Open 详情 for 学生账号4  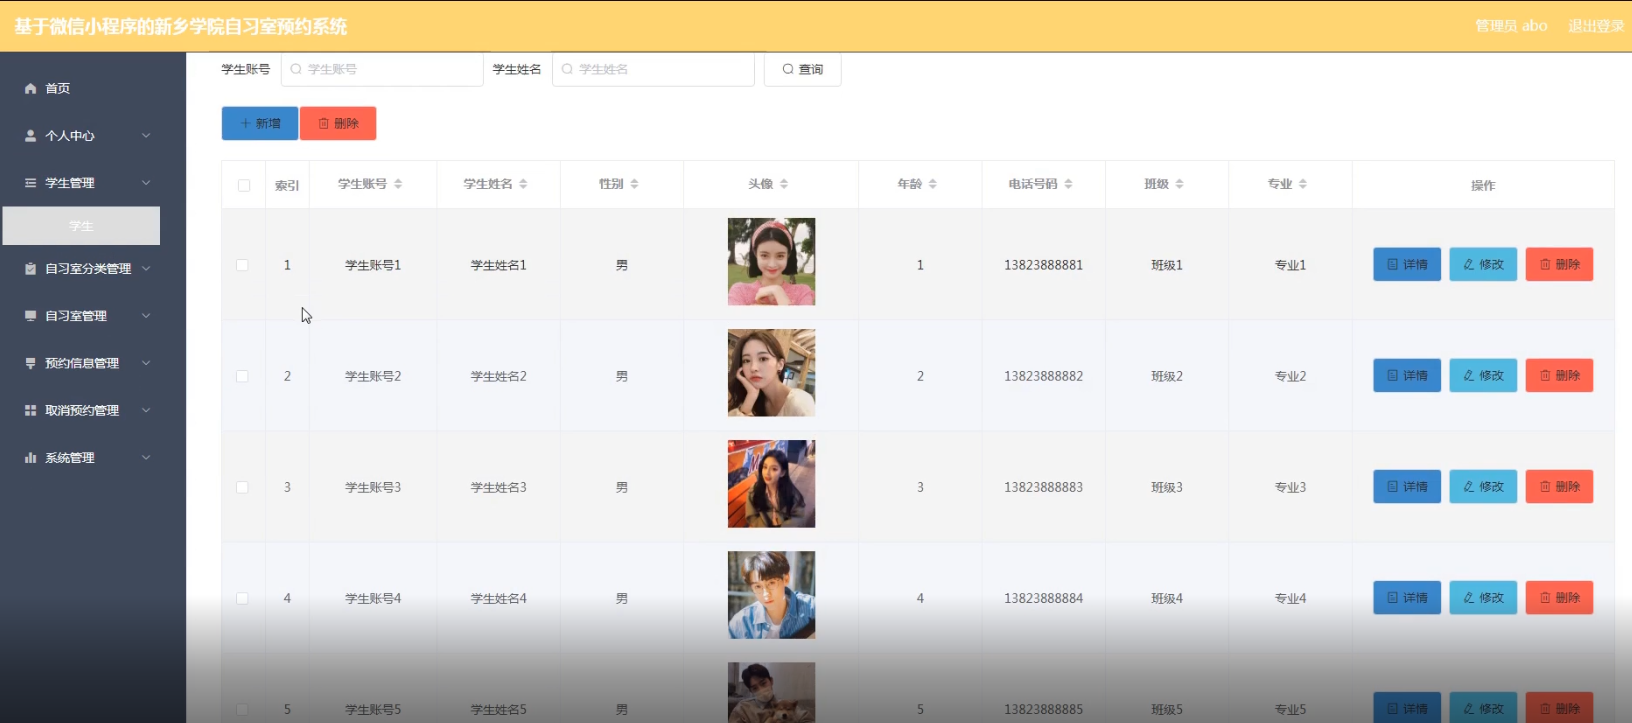1407,598
